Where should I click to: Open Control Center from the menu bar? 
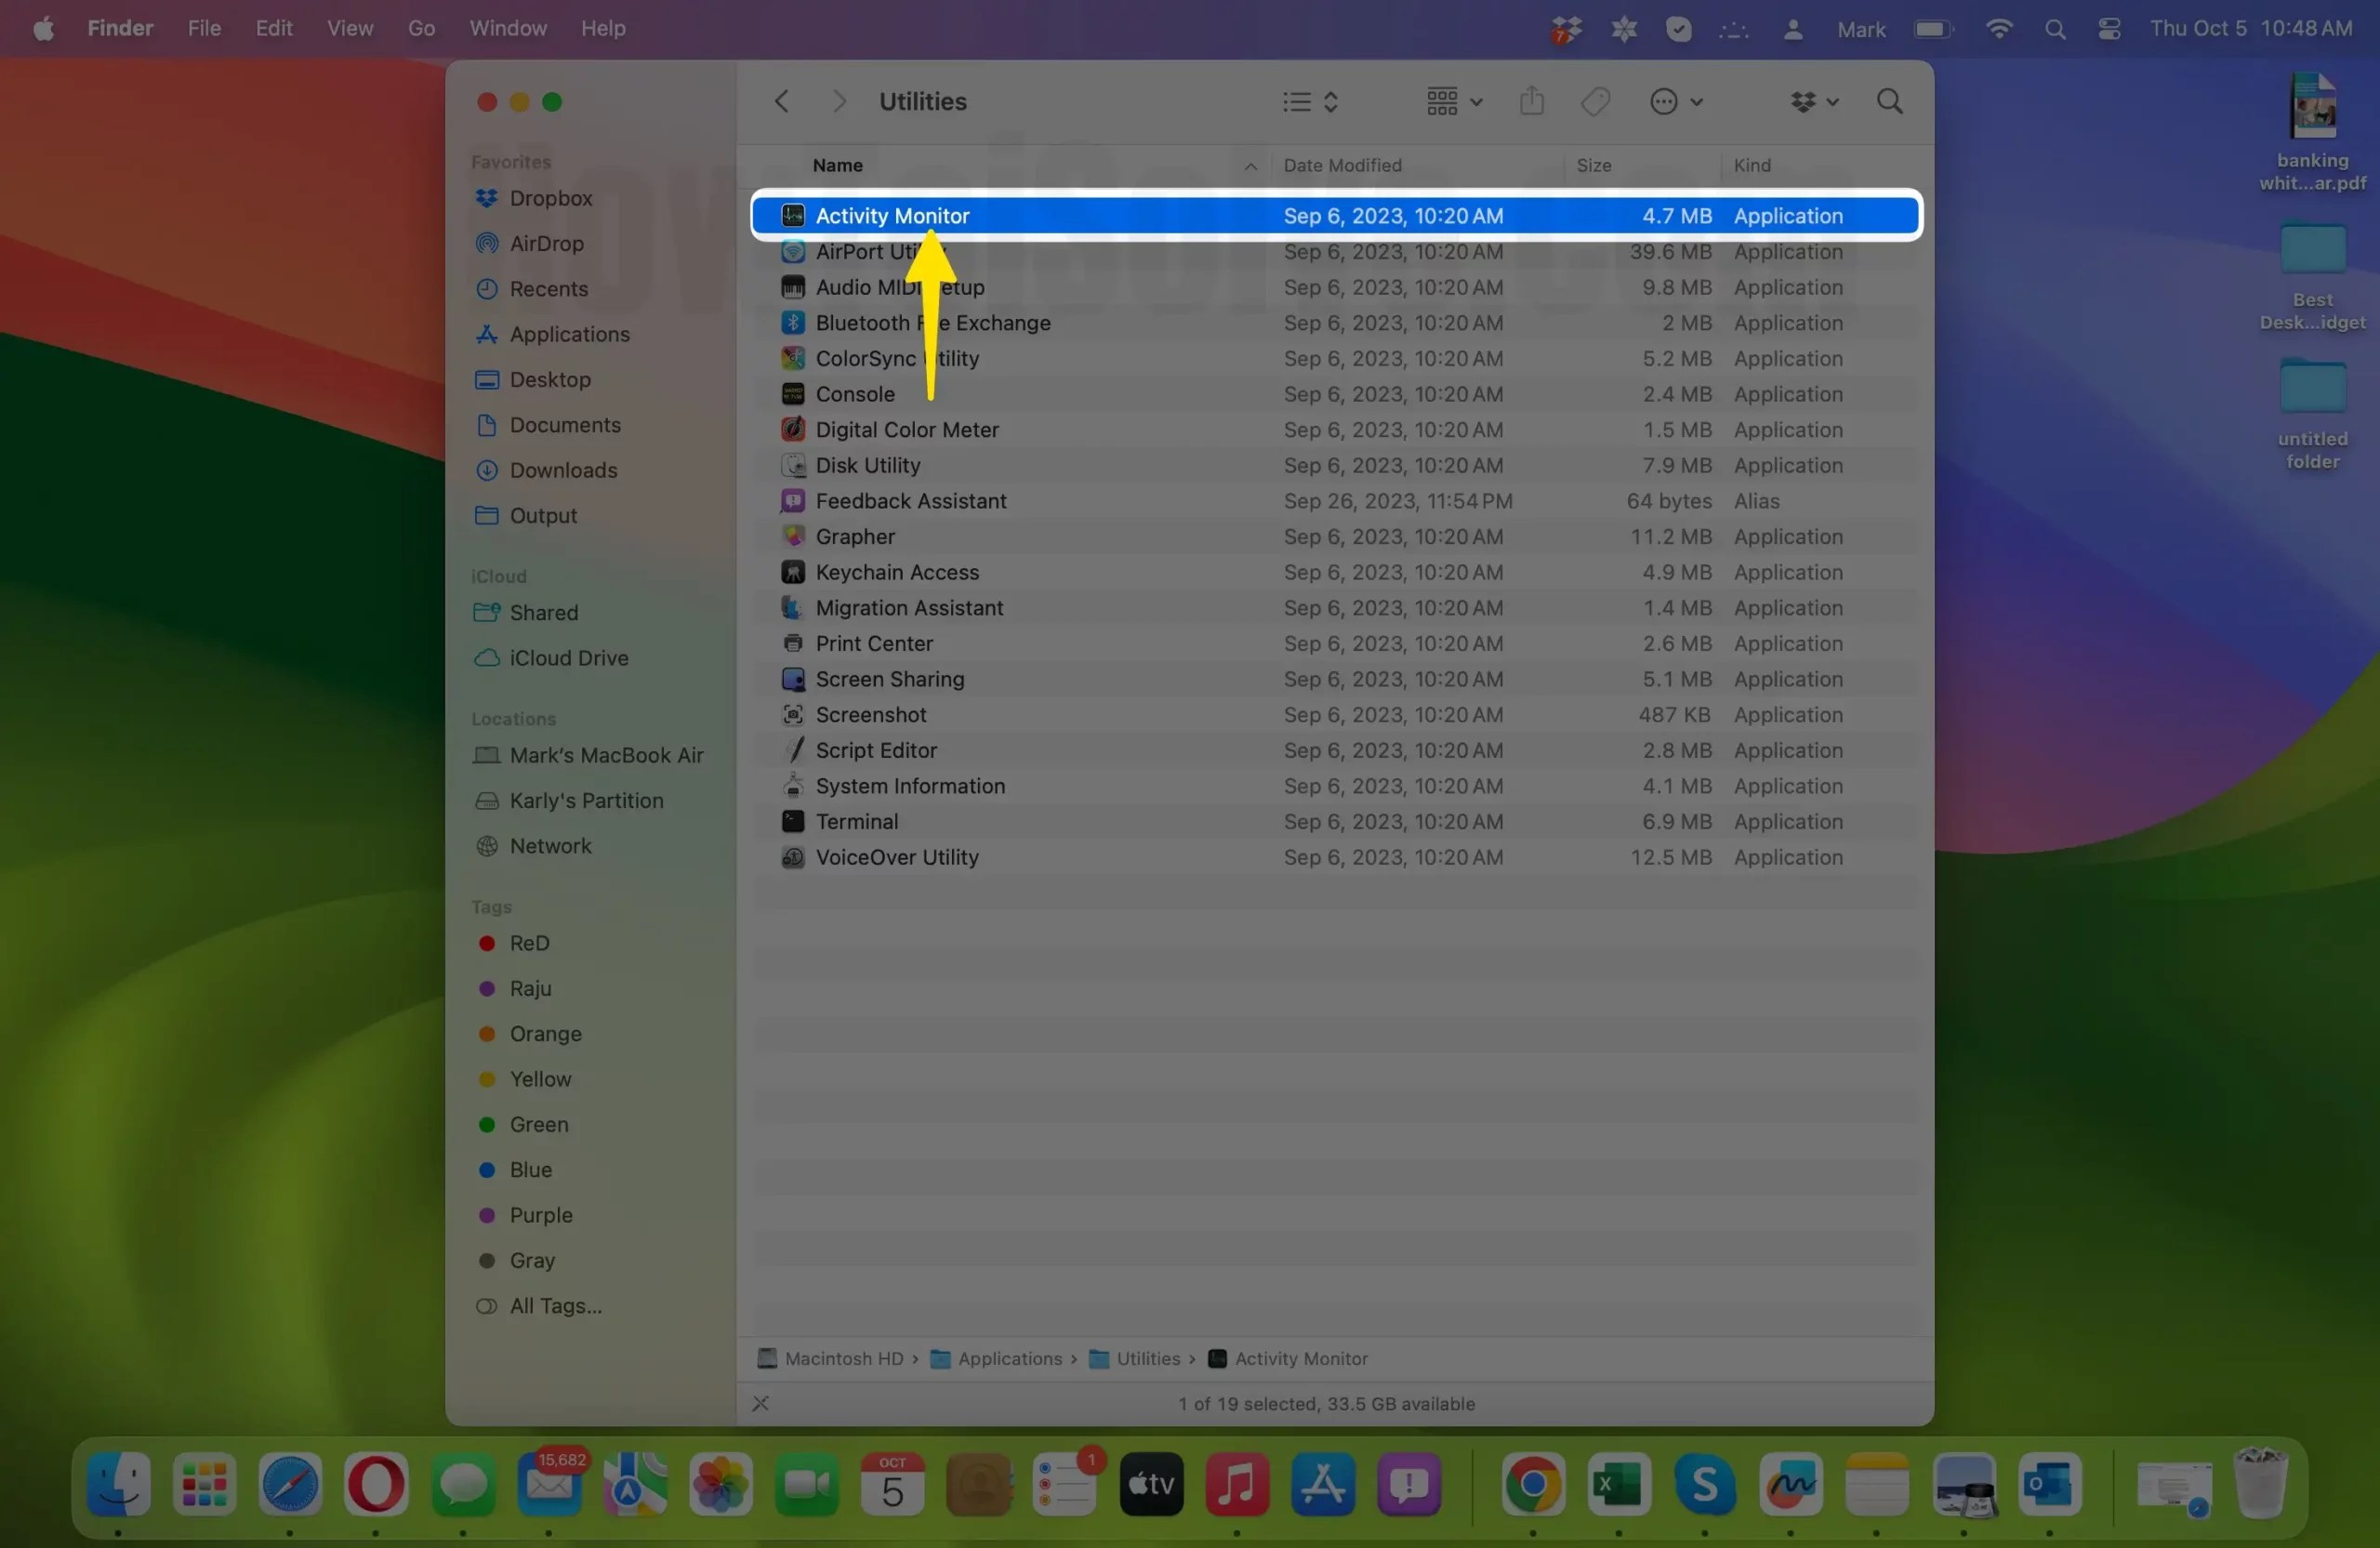[x=2110, y=28]
